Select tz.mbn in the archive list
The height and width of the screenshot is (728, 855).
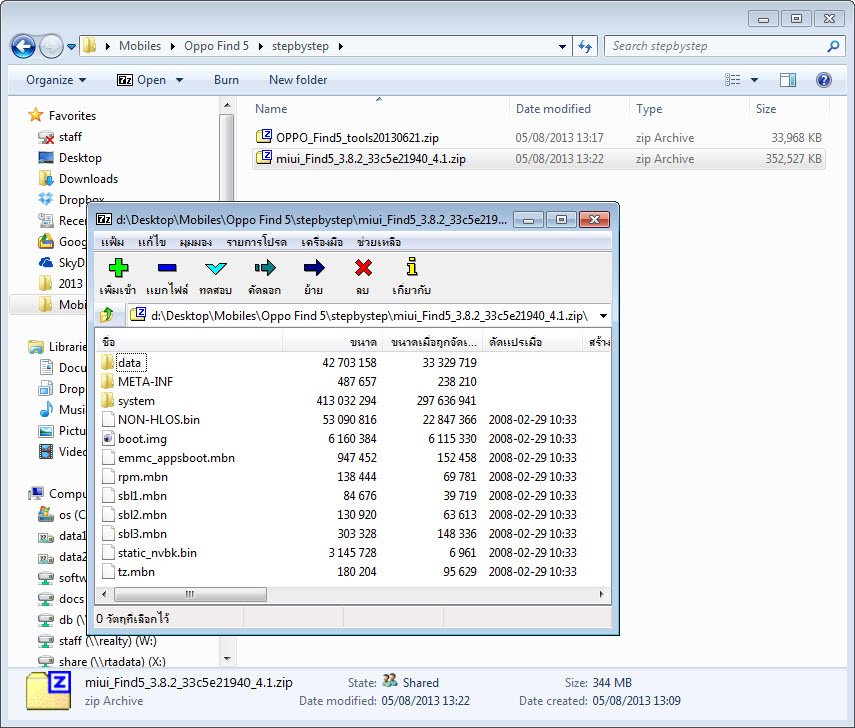pyautogui.click(x=136, y=571)
